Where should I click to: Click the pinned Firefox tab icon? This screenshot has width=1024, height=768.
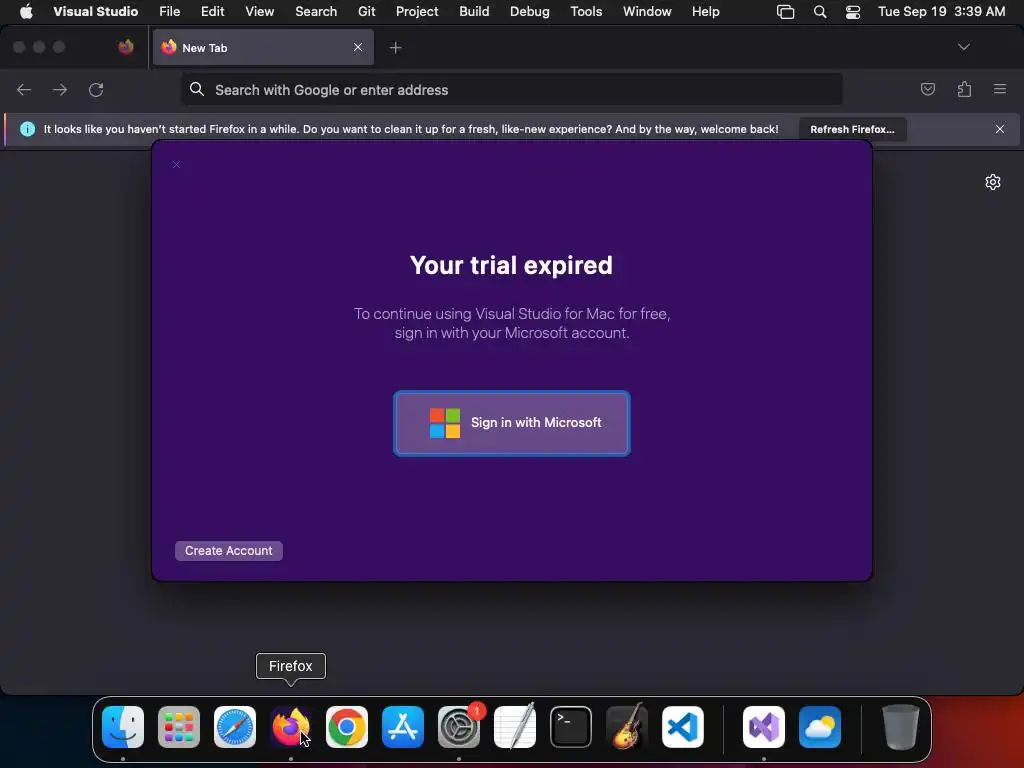pyautogui.click(x=126, y=47)
